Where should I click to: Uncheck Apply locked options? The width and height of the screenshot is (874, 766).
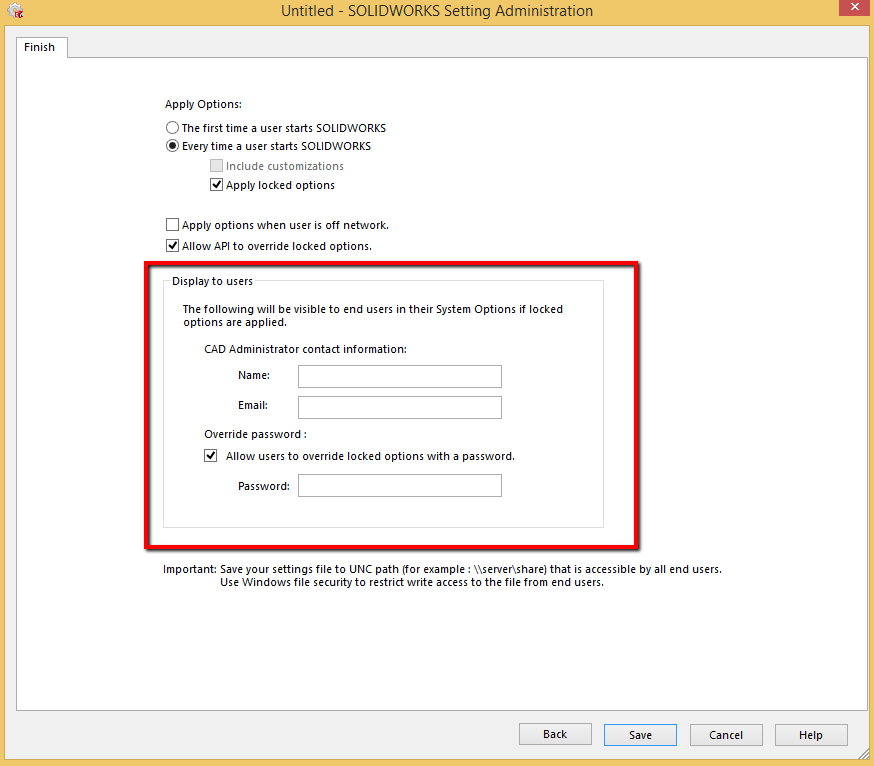click(216, 185)
